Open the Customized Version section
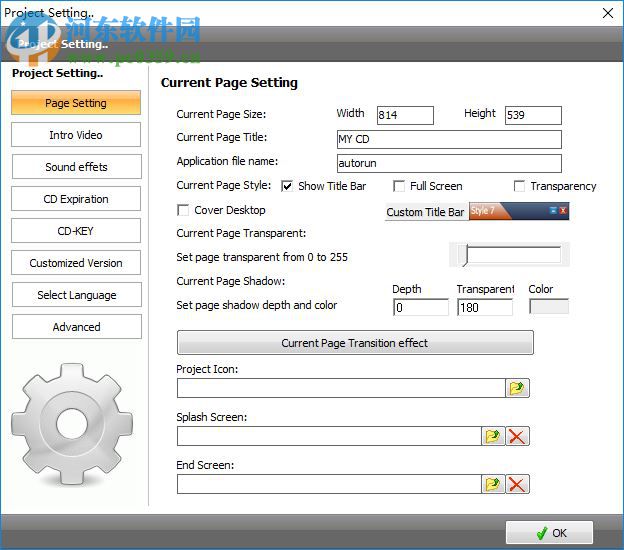This screenshot has height=550, width=624. click(76, 263)
